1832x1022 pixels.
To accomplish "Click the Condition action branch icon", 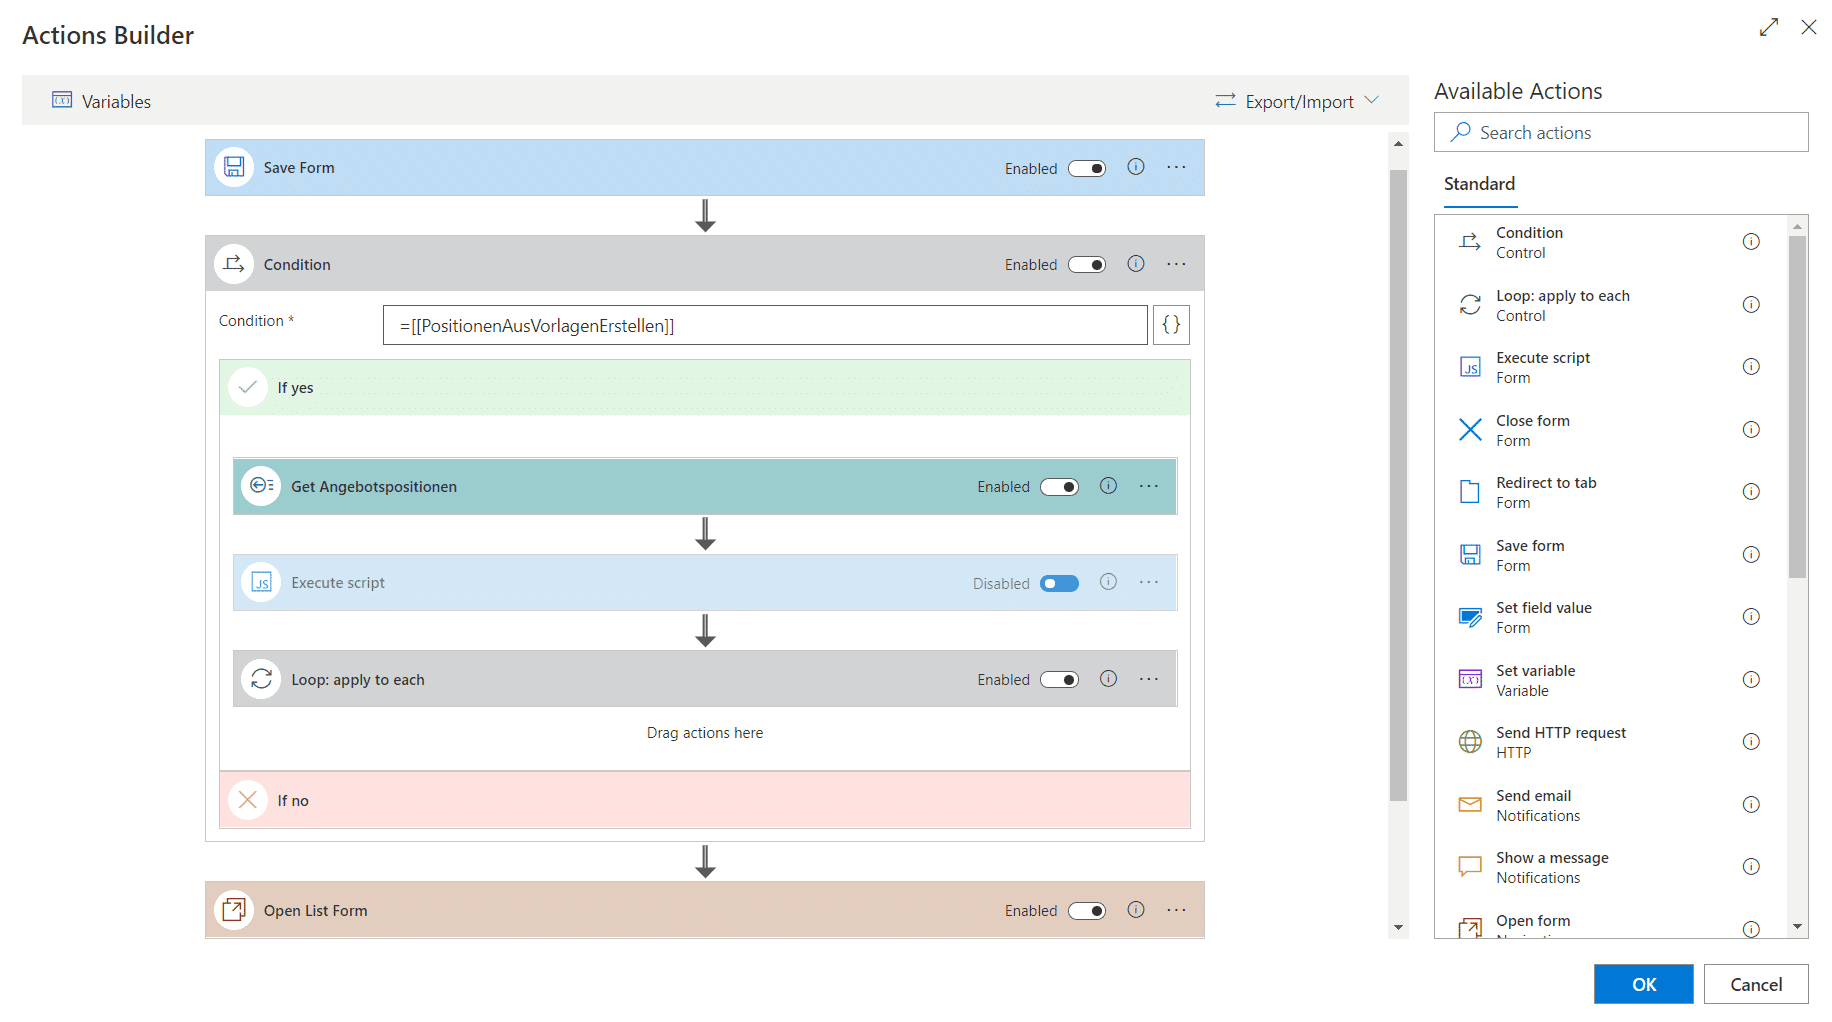I will coord(234,263).
